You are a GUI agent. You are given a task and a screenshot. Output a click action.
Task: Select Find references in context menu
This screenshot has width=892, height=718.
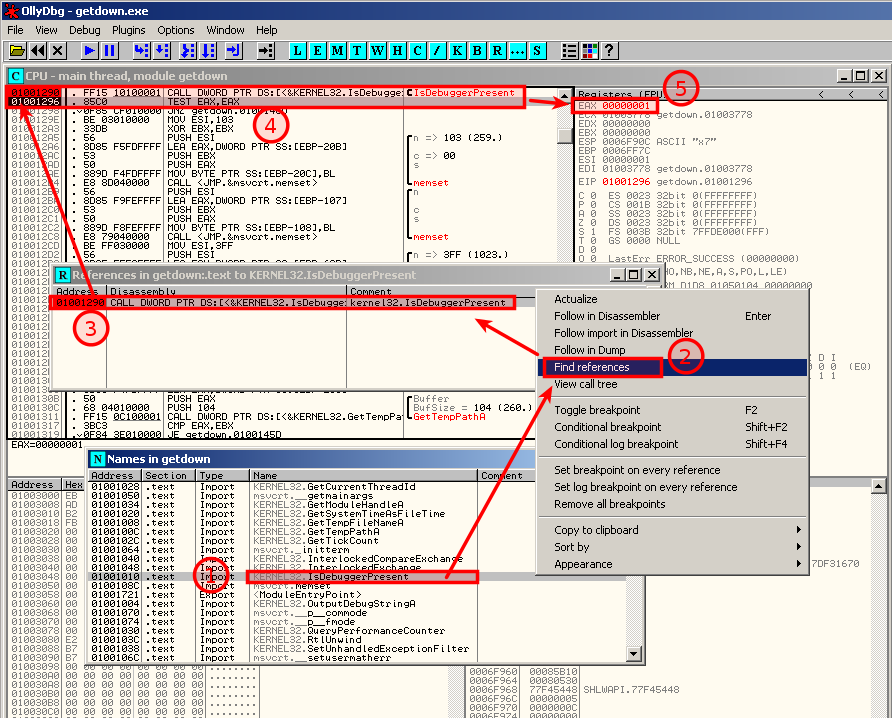pos(592,367)
